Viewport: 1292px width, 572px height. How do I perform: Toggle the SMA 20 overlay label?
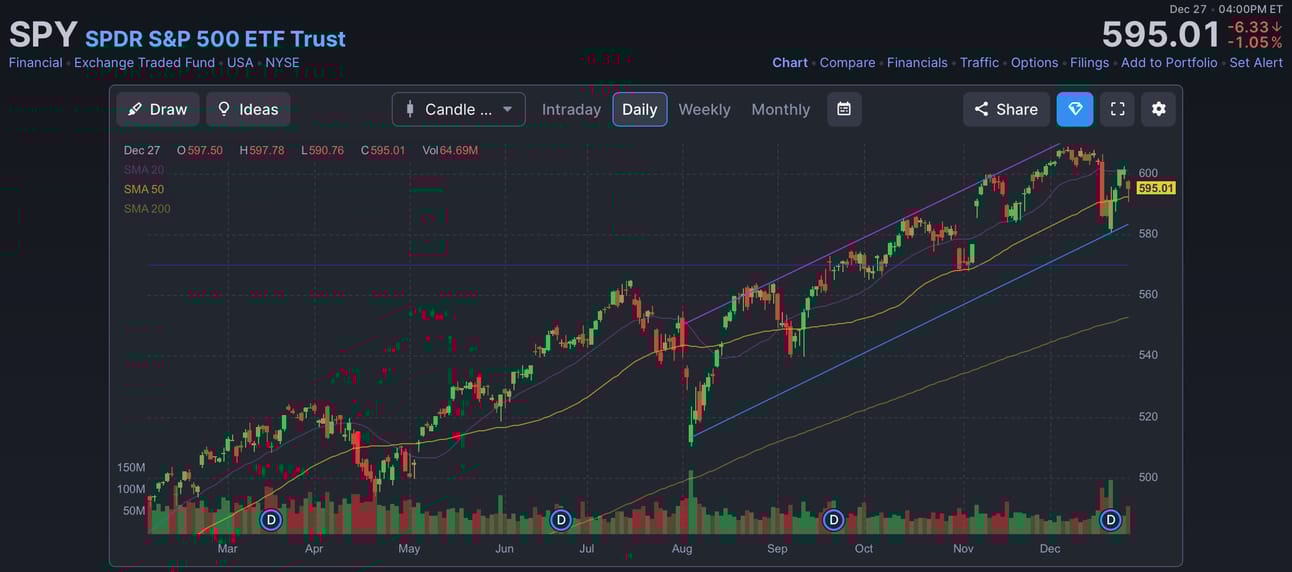(x=144, y=170)
